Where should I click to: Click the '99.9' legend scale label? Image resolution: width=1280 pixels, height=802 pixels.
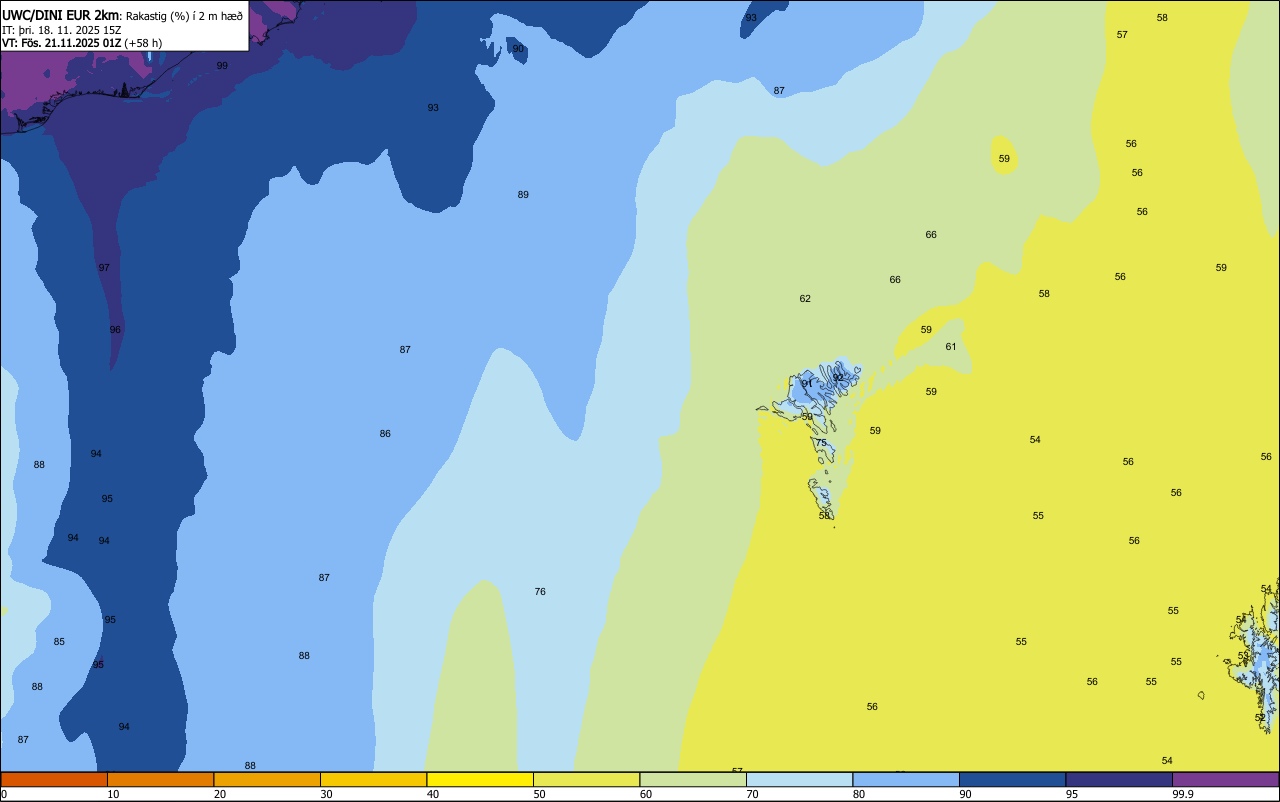[x=1184, y=794]
